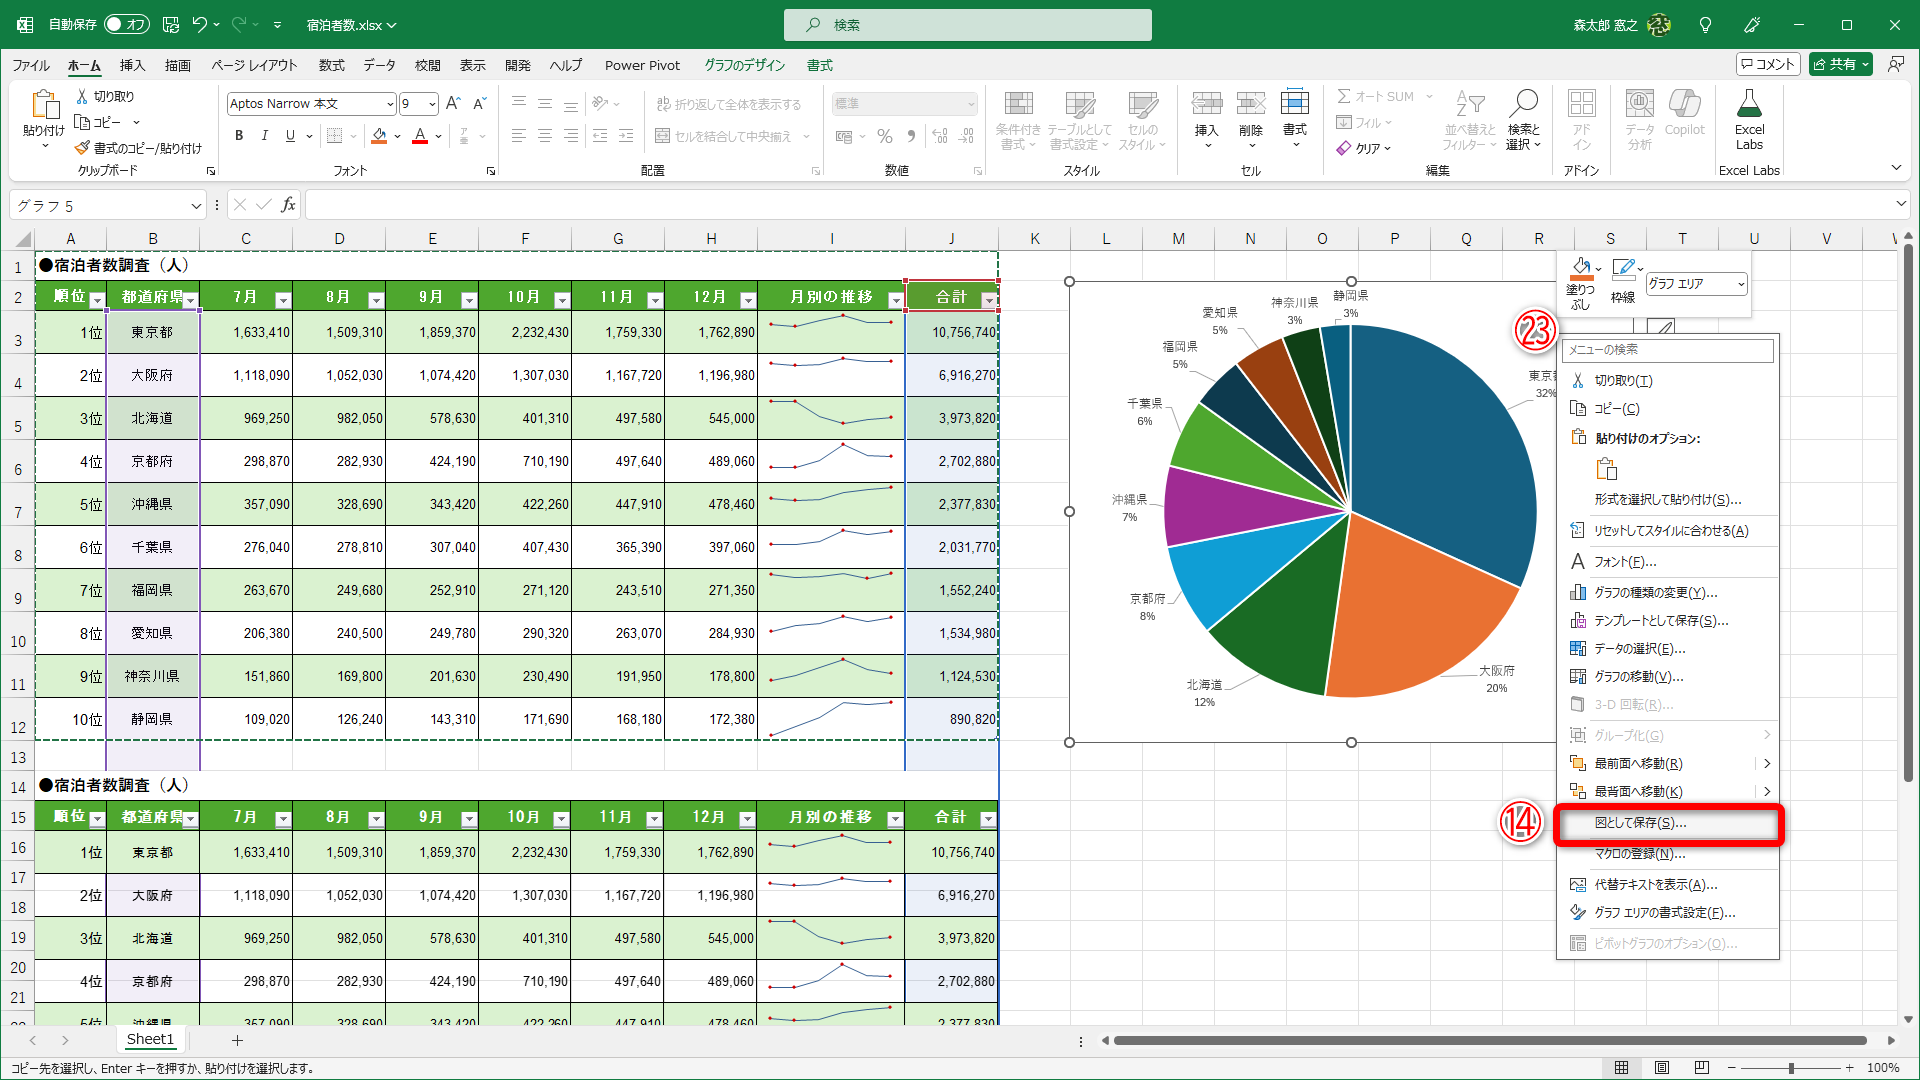Expand the chart area element dropdown
Image resolution: width=1920 pixels, height=1080 pixels.
(1740, 284)
